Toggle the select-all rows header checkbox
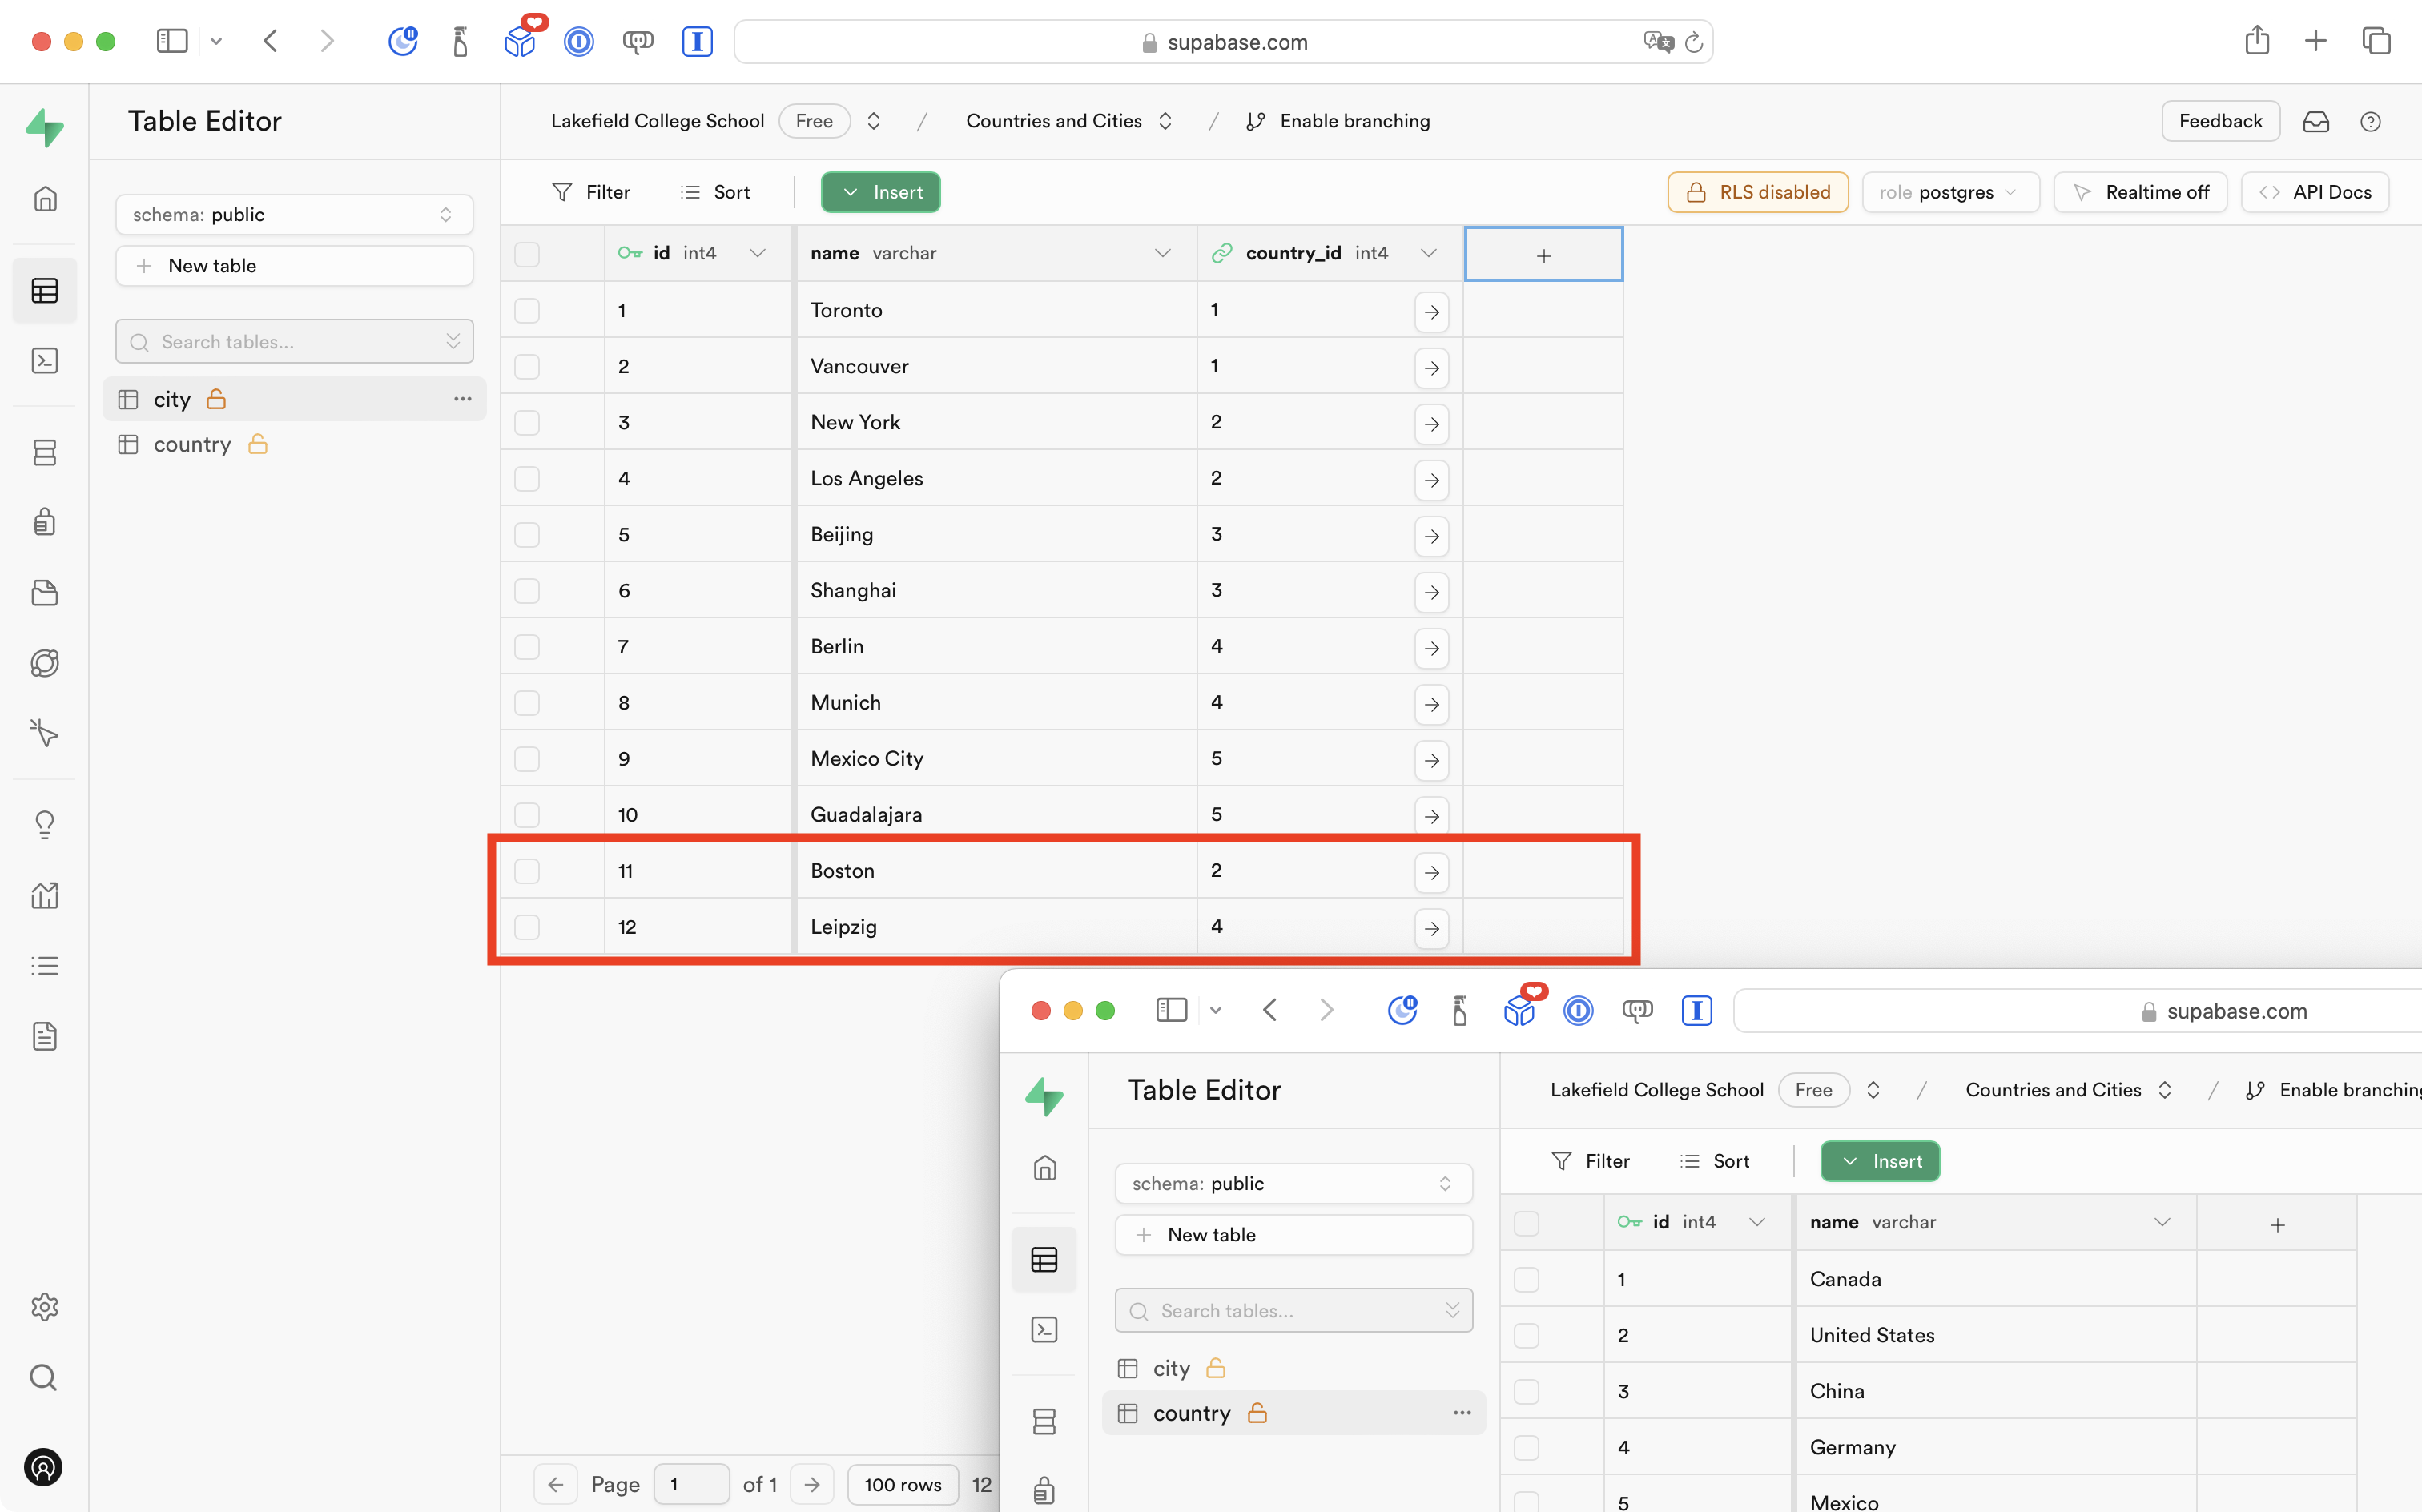This screenshot has height=1512, width=2422. (x=527, y=254)
